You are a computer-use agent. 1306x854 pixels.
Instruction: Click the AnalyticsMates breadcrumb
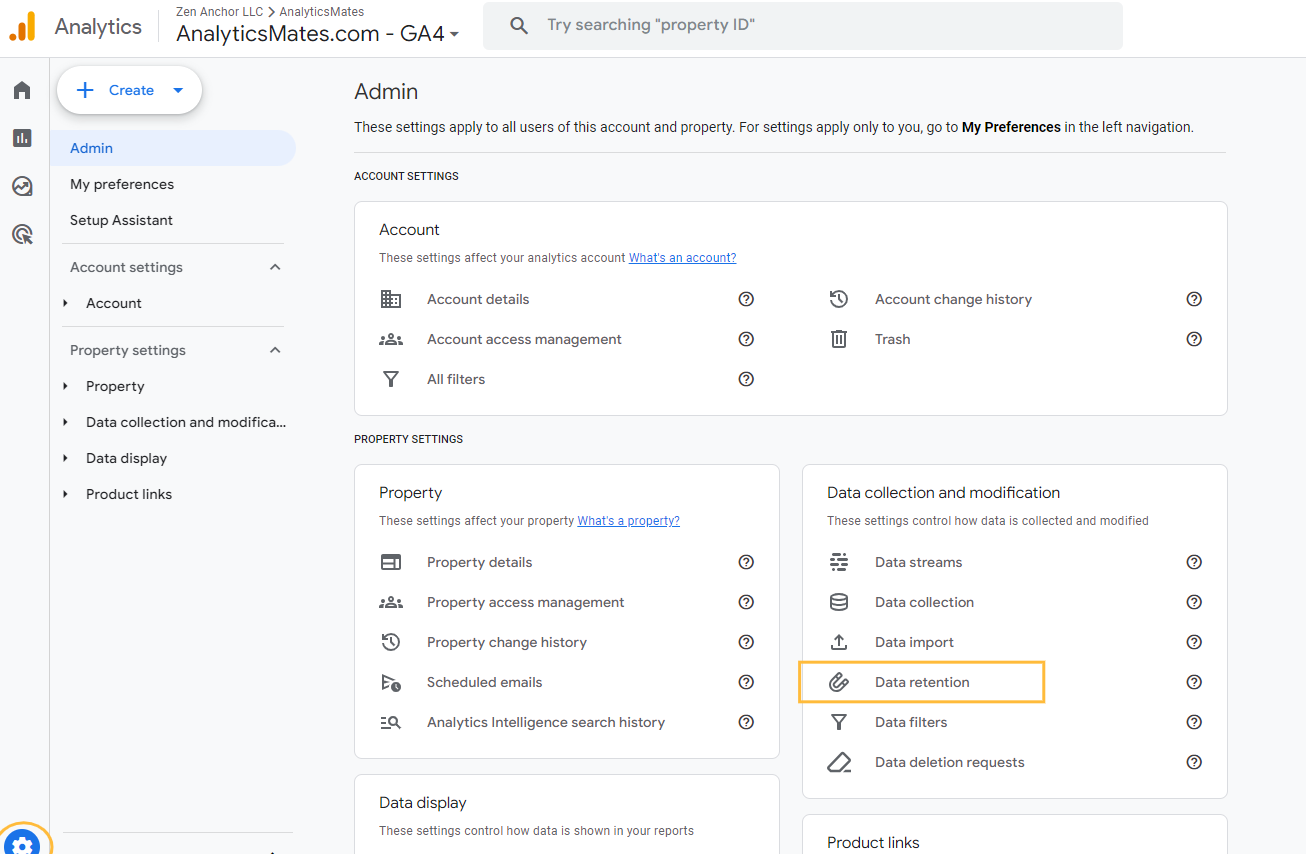322,12
